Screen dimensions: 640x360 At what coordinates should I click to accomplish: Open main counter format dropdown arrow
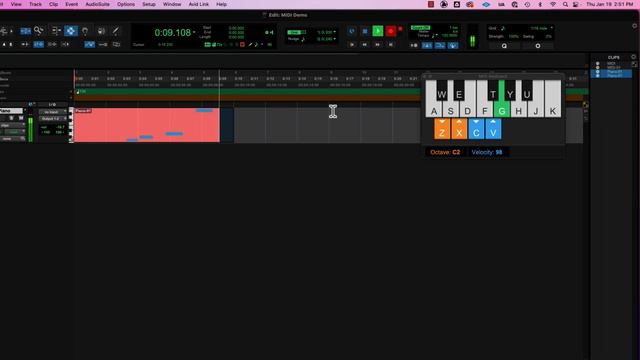(x=194, y=32)
